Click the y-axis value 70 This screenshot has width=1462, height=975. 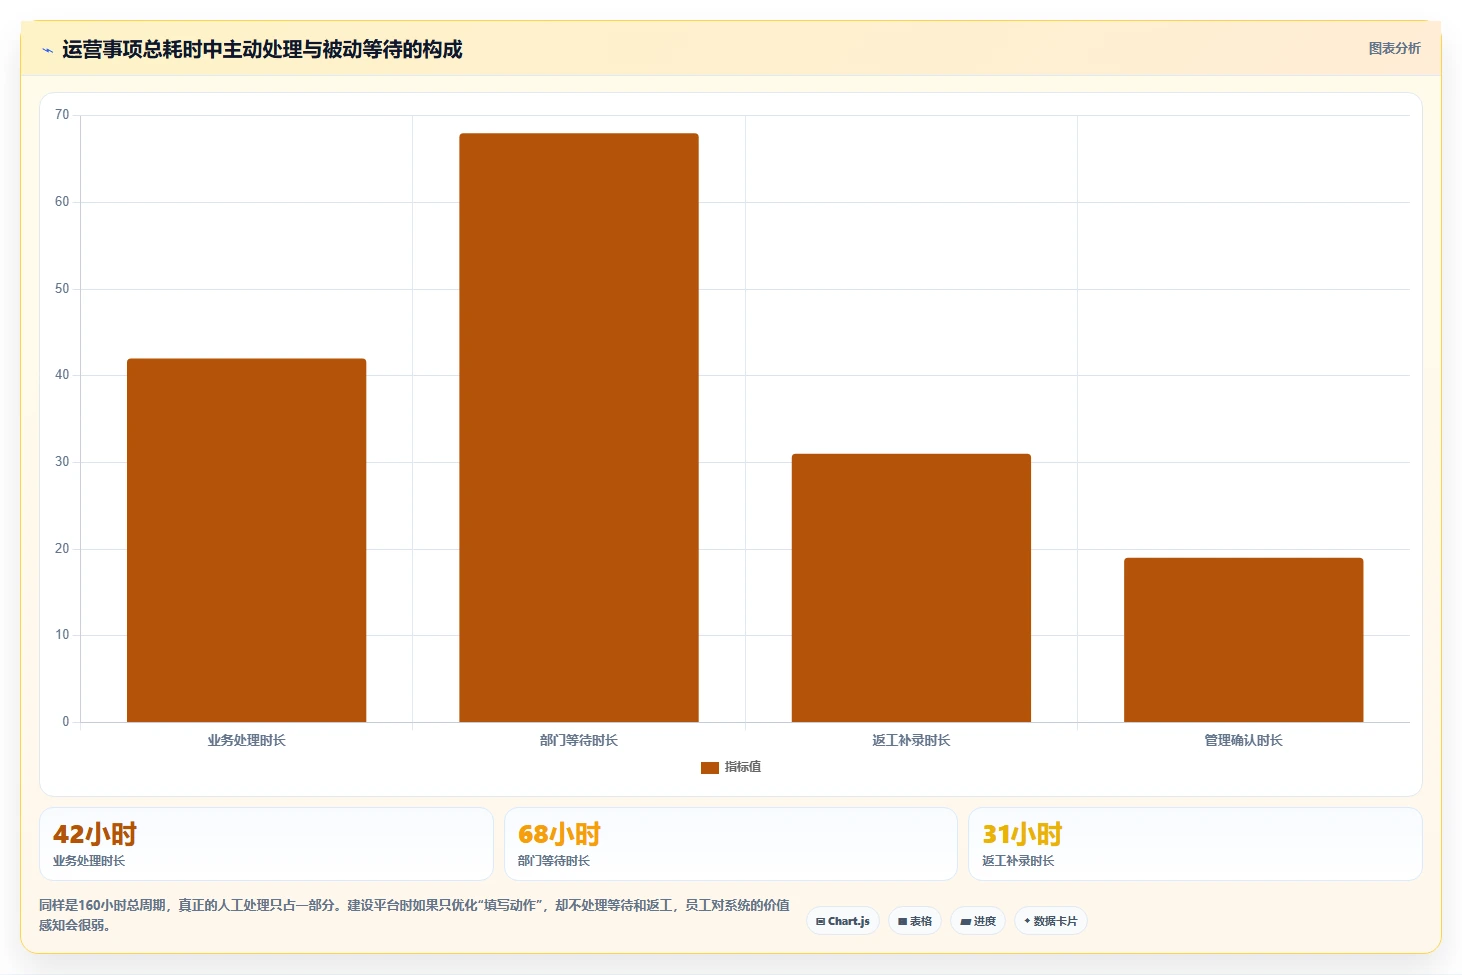(x=62, y=115)
